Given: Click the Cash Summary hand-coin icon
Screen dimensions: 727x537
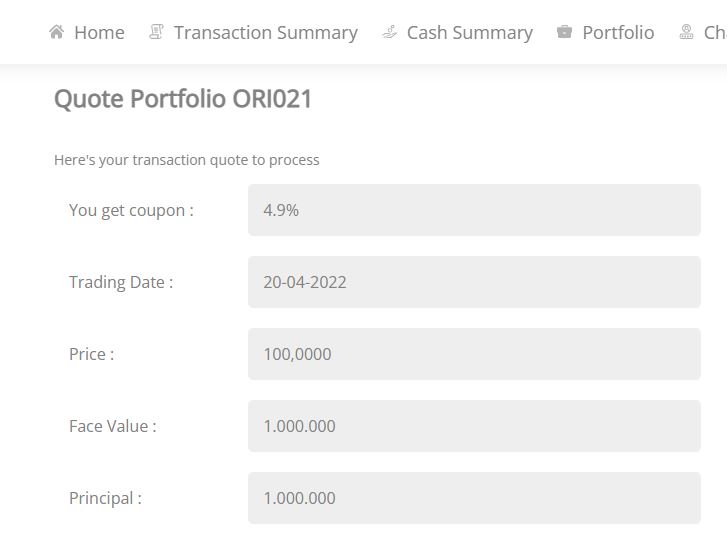Looking at the screenshot, I should click(389, 32).
